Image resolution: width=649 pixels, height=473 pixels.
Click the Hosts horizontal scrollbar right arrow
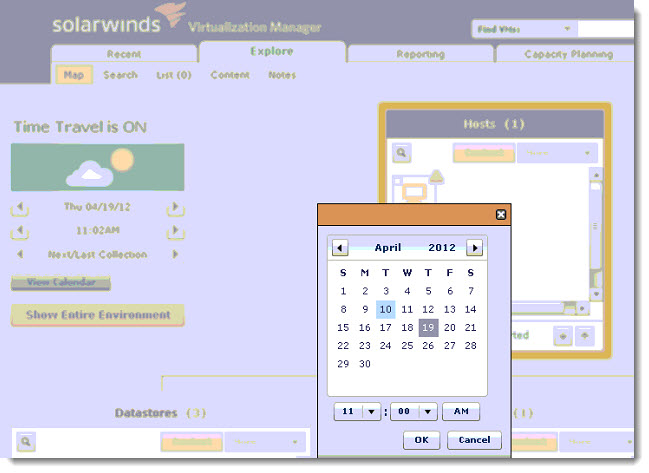tap(582, 308)
